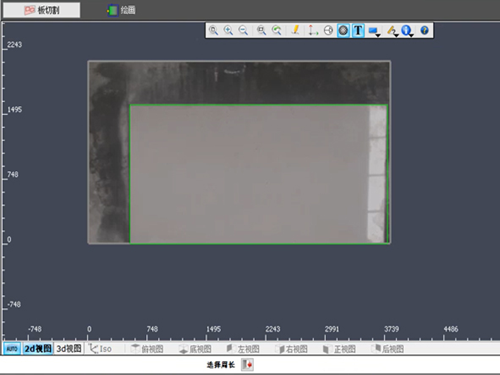Image resolution: width=500 pixels, height=375 pixels.
Task: Toggle the gray sphere shading button
Action: [x=343, y=31]
